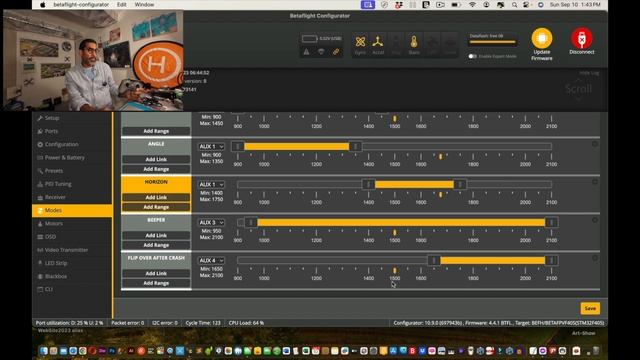640x360 pixels.
Task: Delete the BEEPER mode range
Action: coord(595,220)
